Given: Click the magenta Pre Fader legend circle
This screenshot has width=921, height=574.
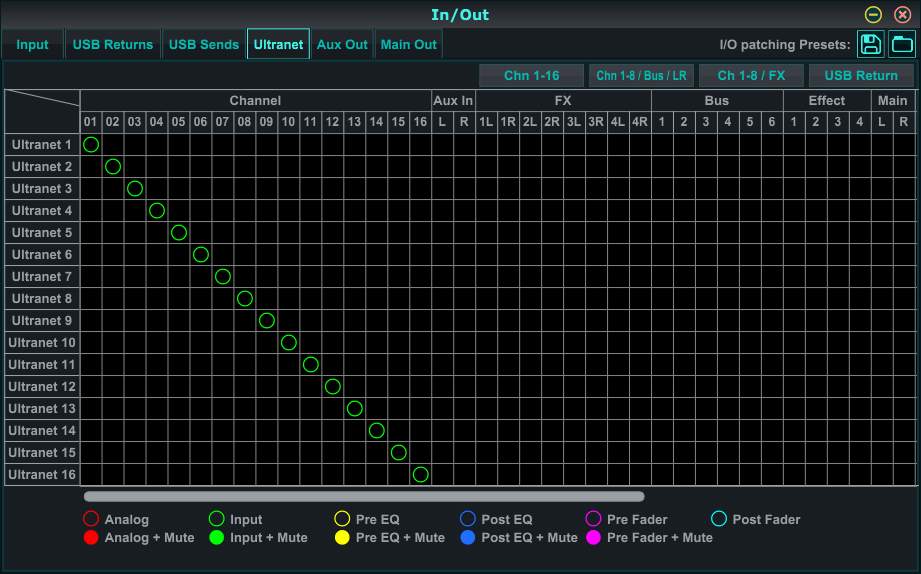Looking at the screenshot, I should [594, 519].
